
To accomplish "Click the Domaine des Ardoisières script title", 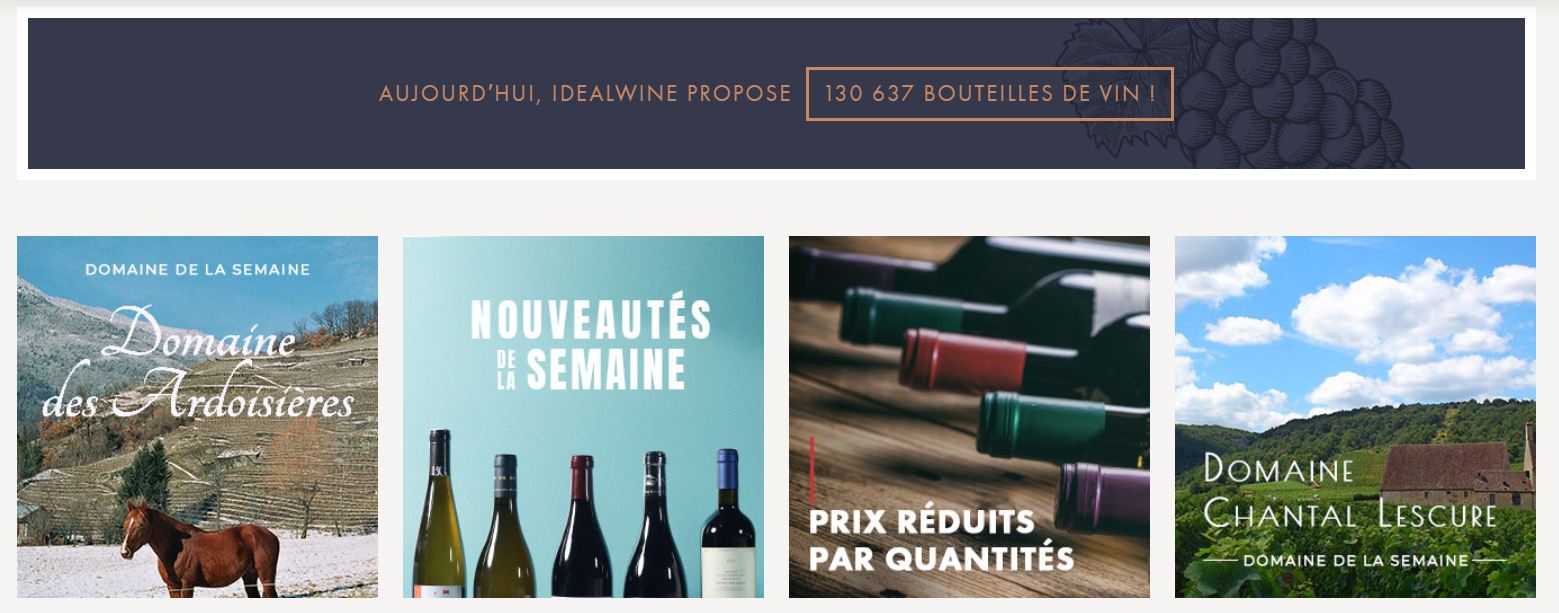I will 200,364.
